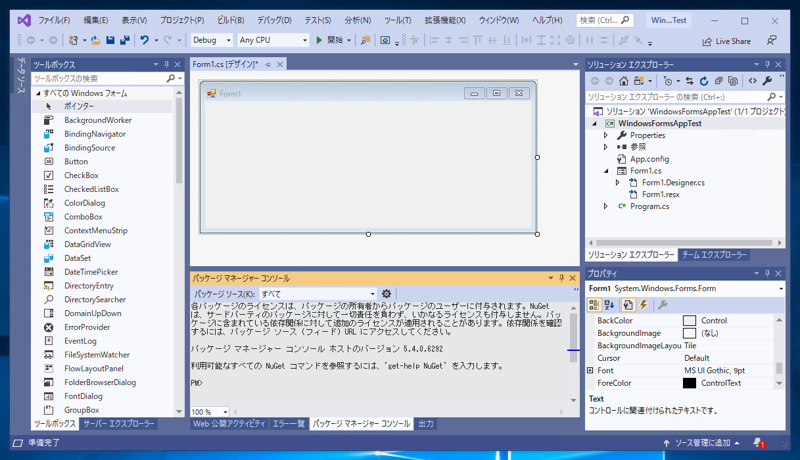
Task: Pin the Toolbox panel with pushpin
Action: coord(166,65)
